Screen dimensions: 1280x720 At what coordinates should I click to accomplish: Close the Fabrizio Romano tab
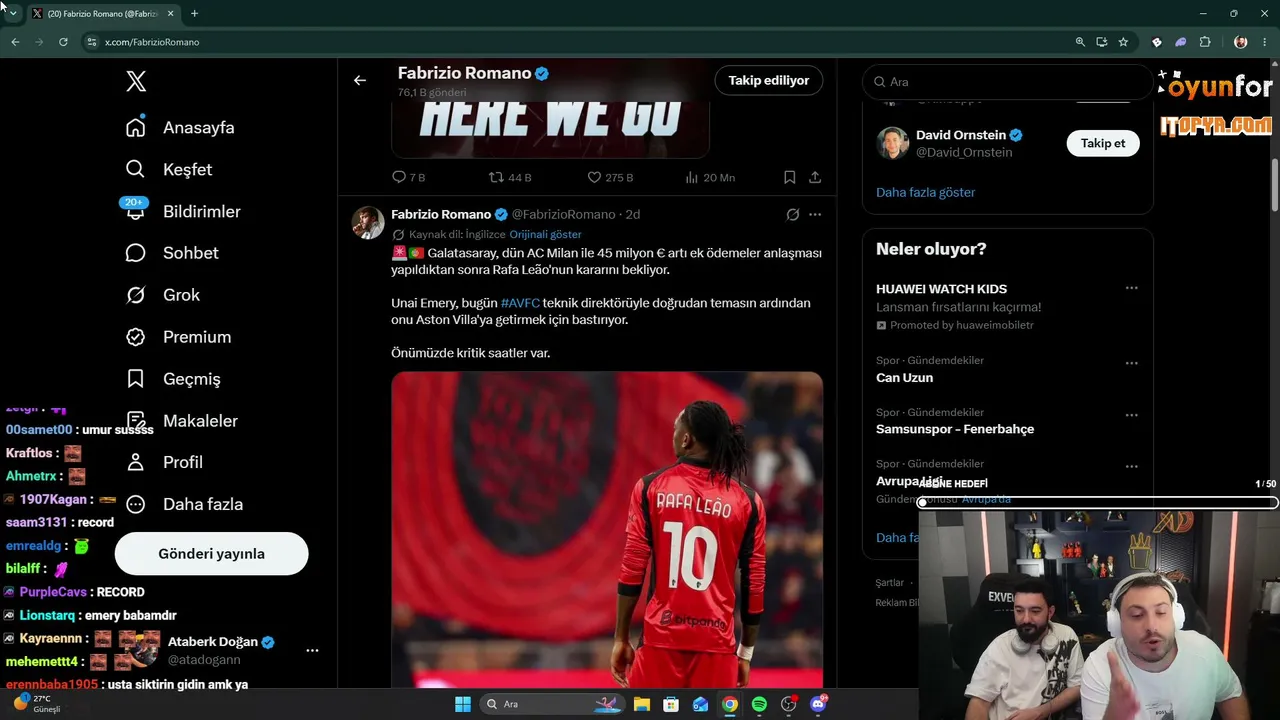(171, 14)
